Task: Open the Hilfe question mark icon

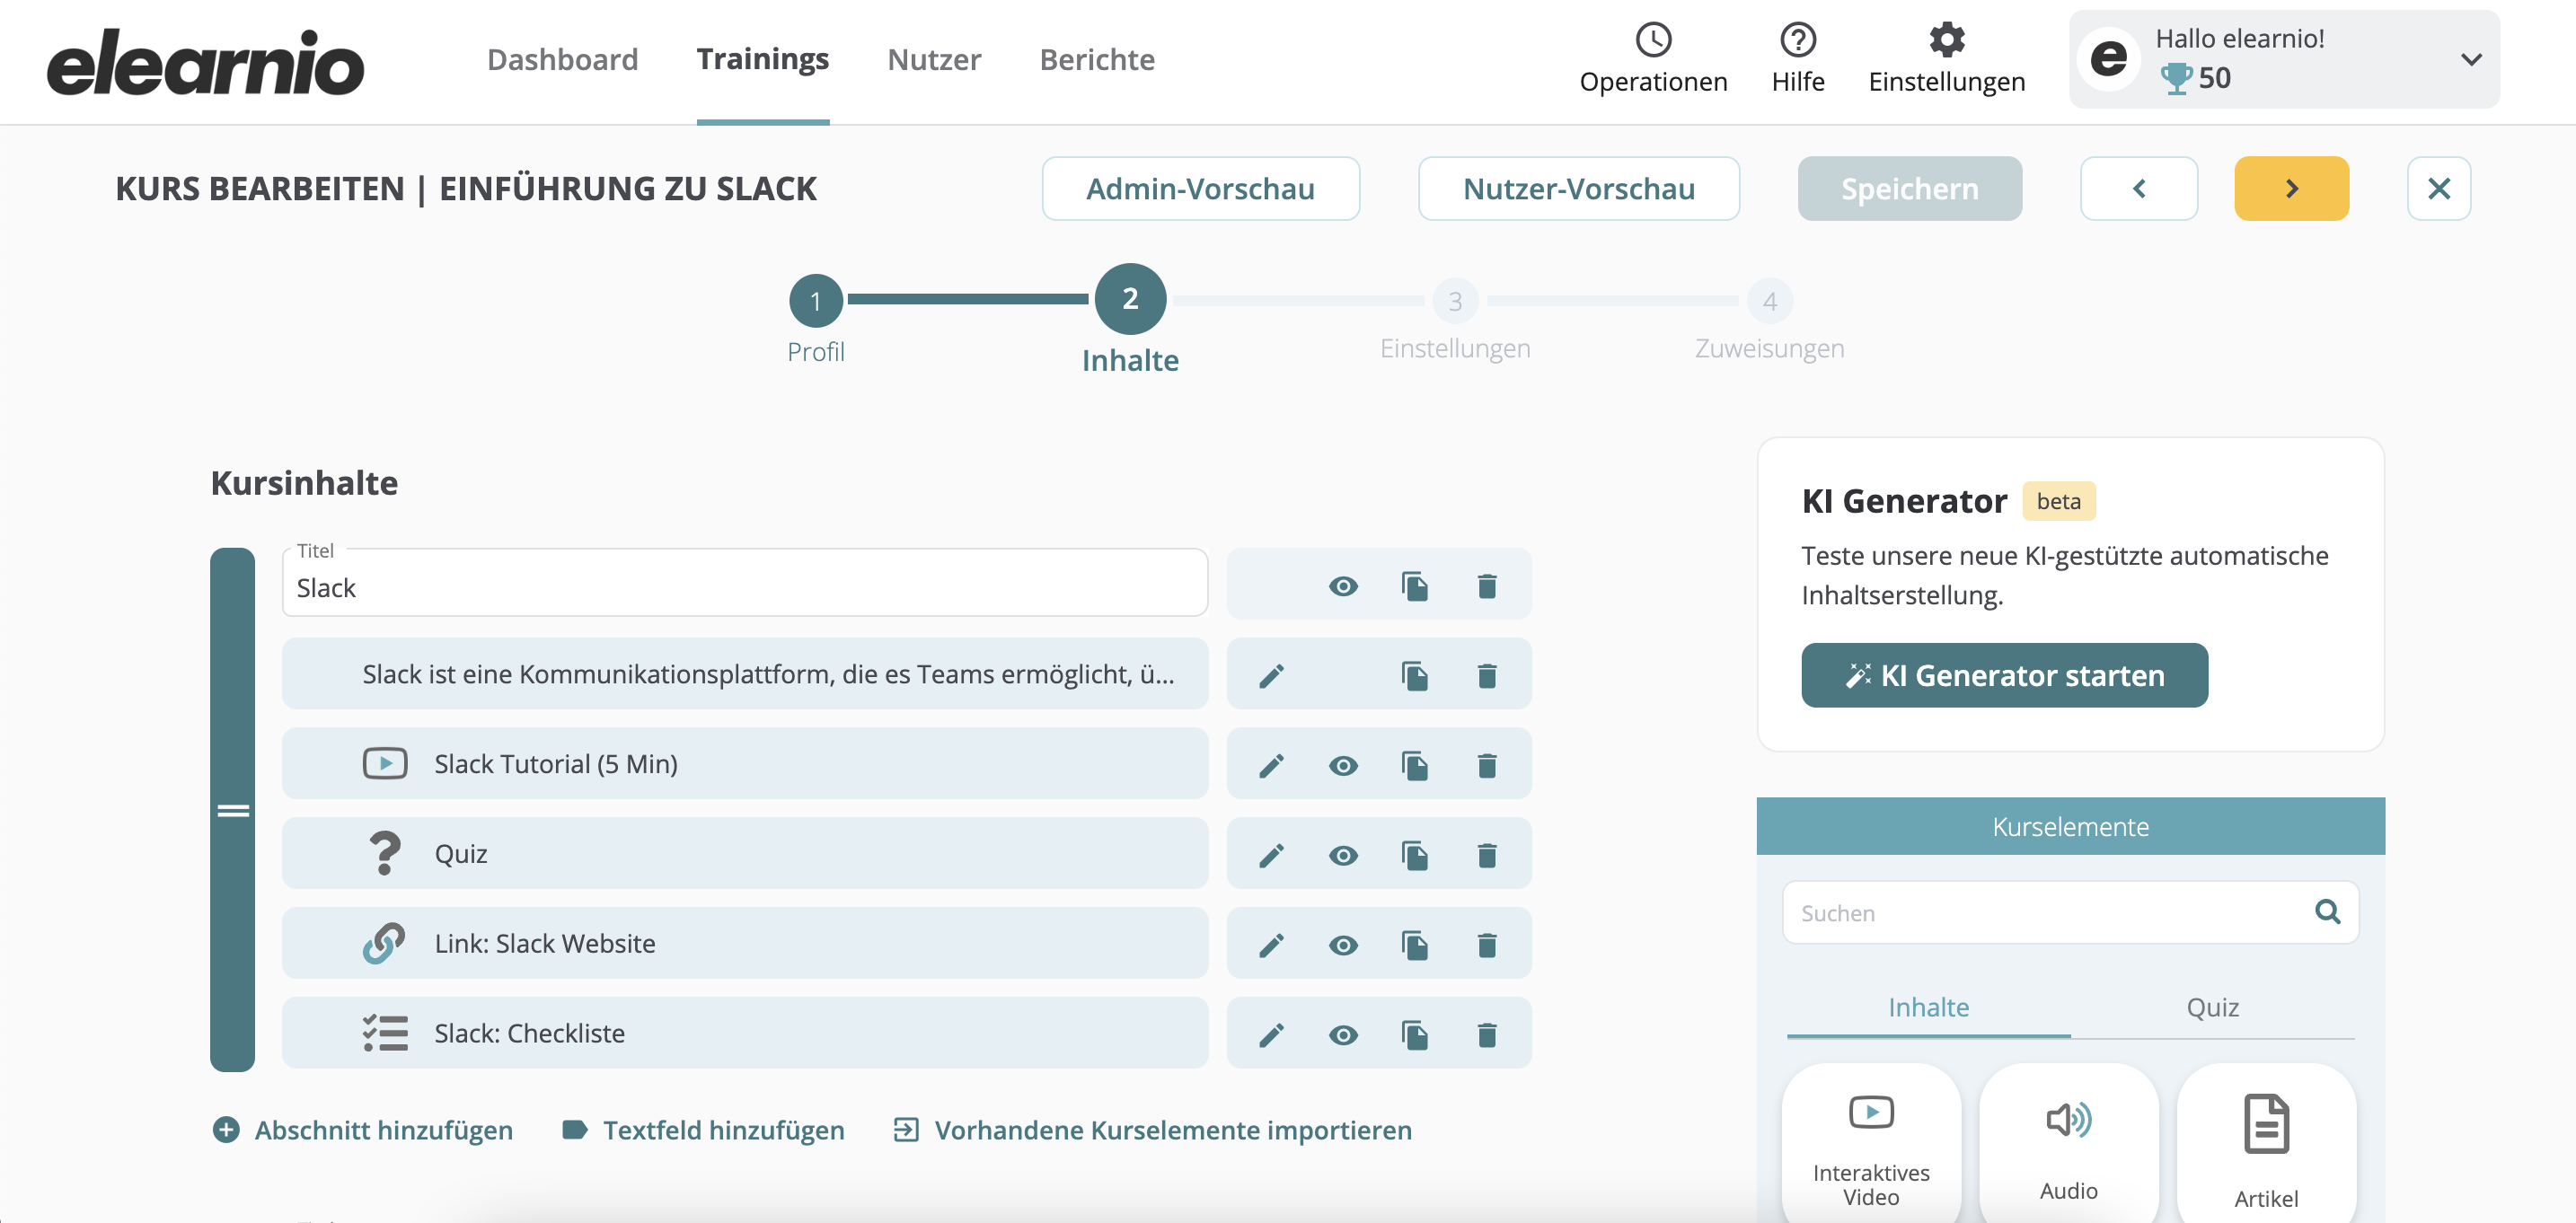Action: 1797,40
